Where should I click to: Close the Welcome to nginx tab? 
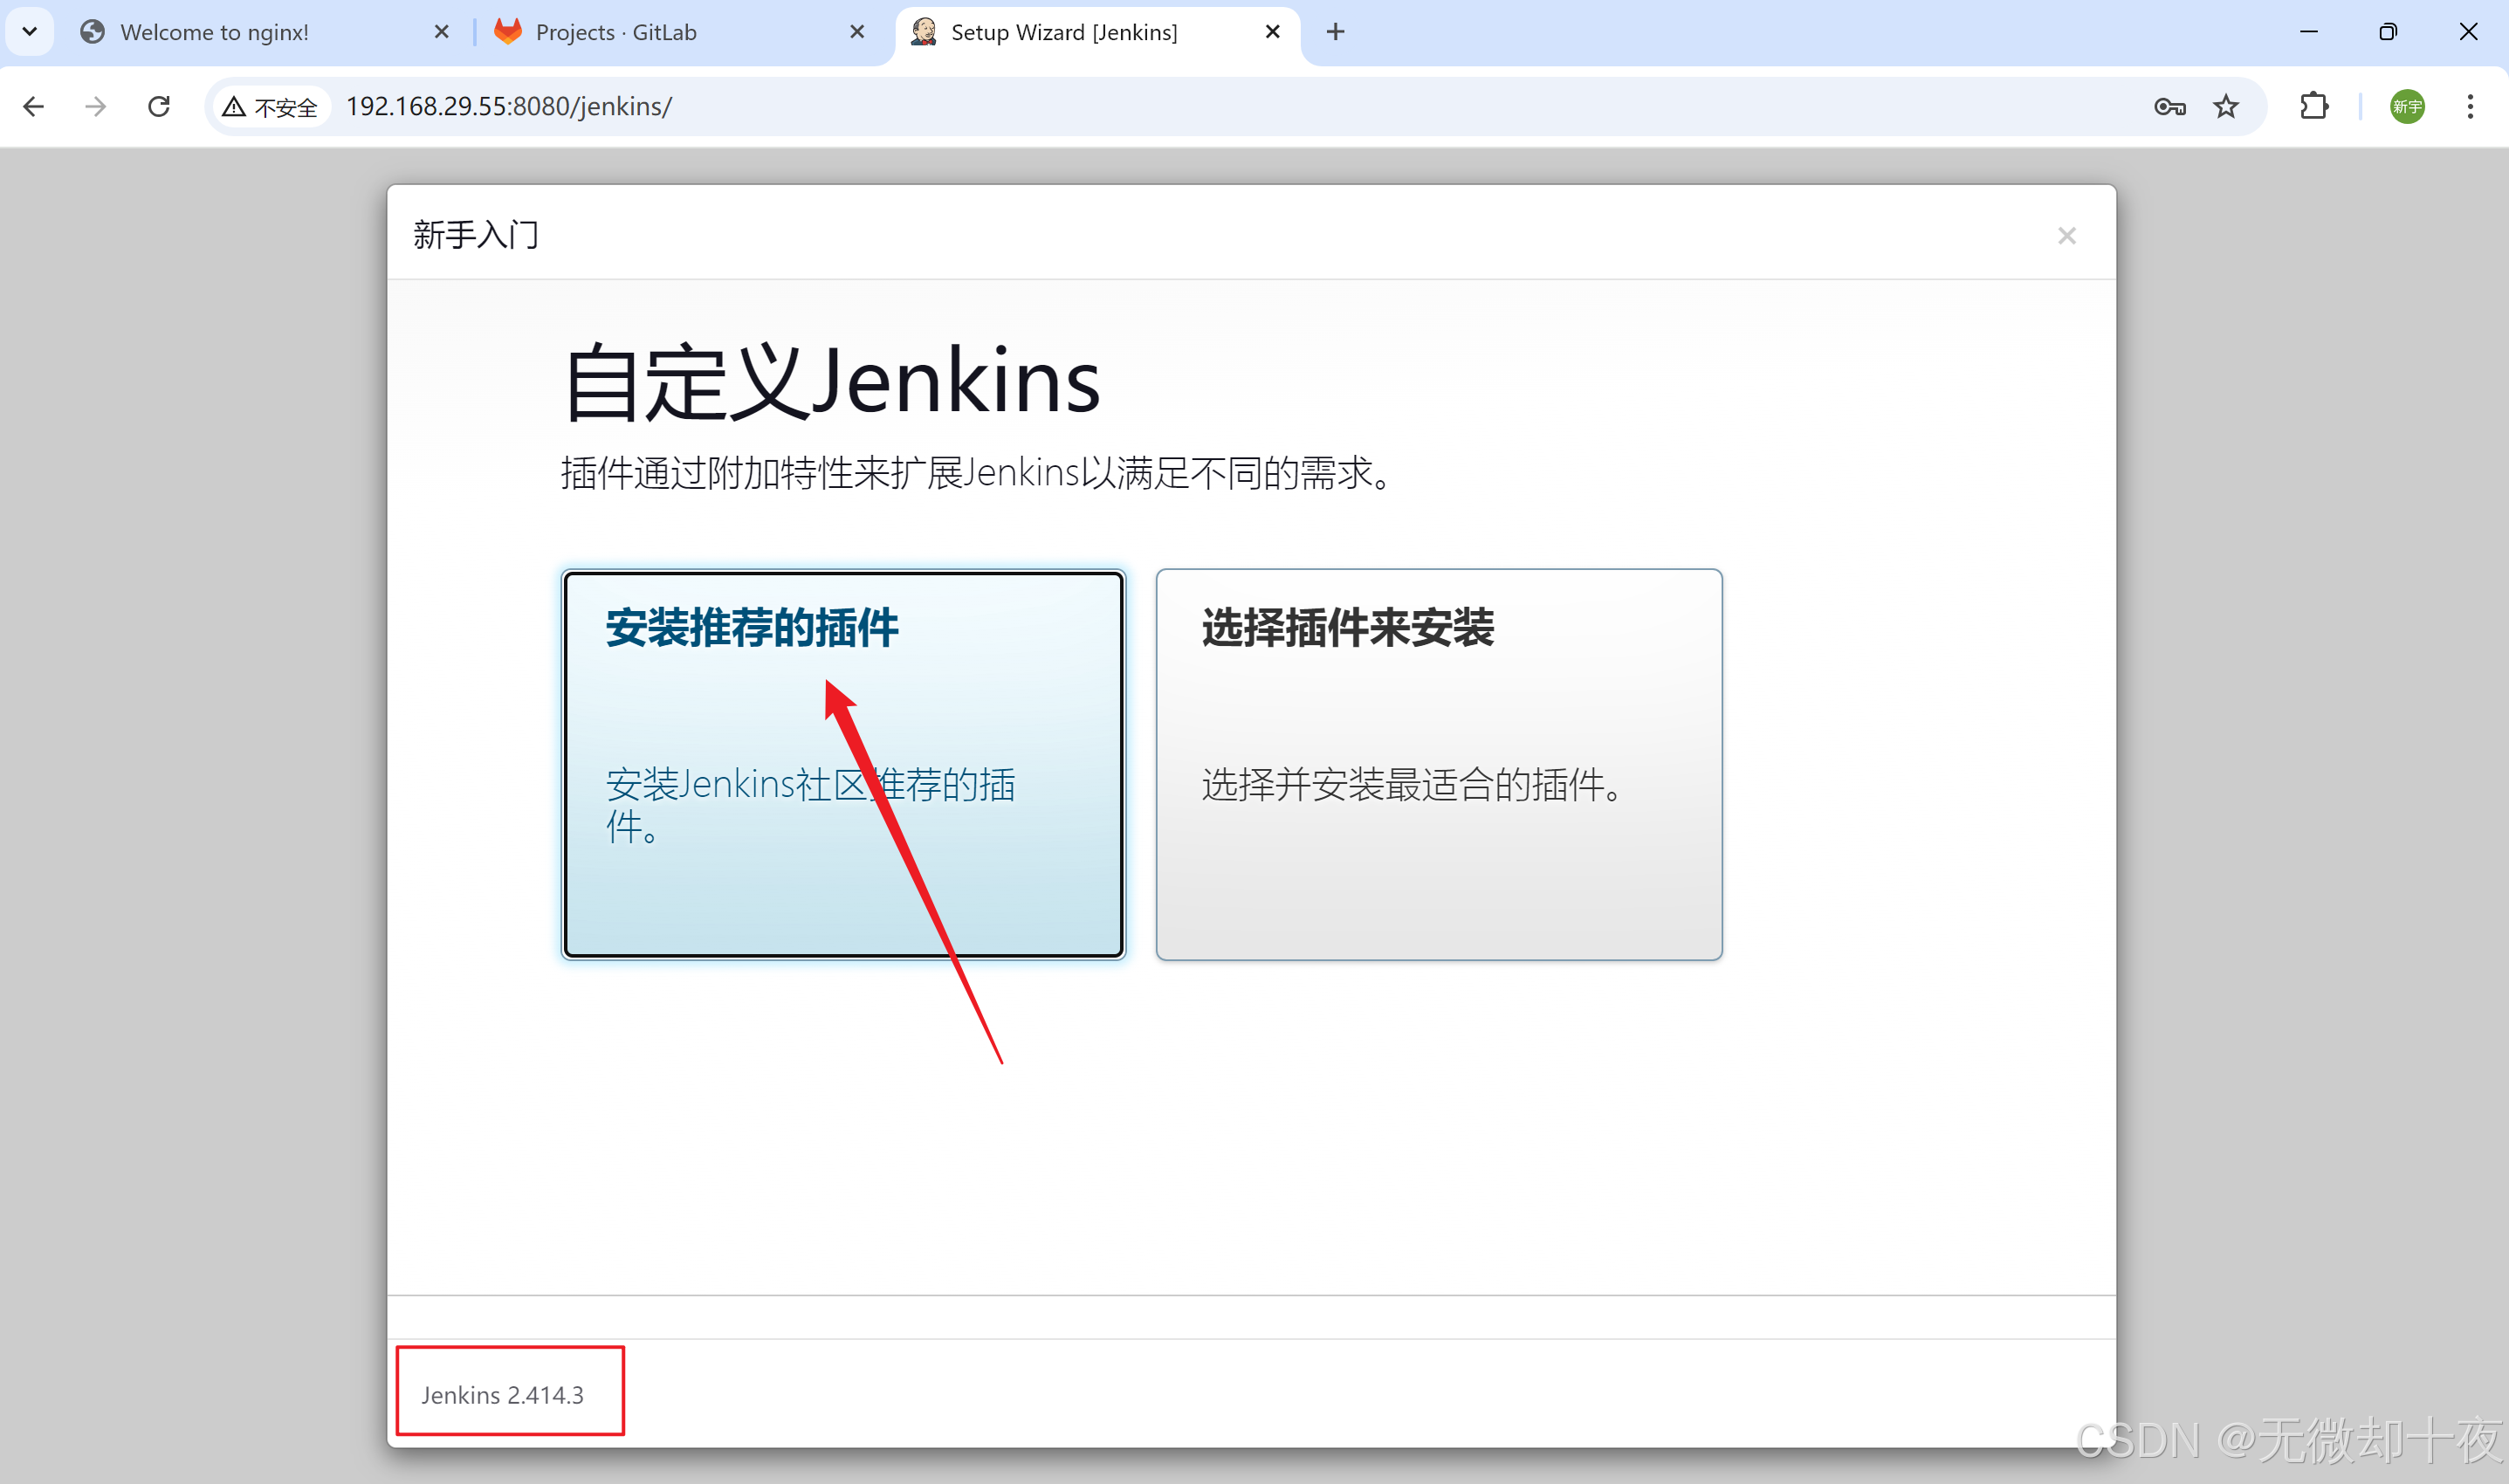tap(441, 32)
